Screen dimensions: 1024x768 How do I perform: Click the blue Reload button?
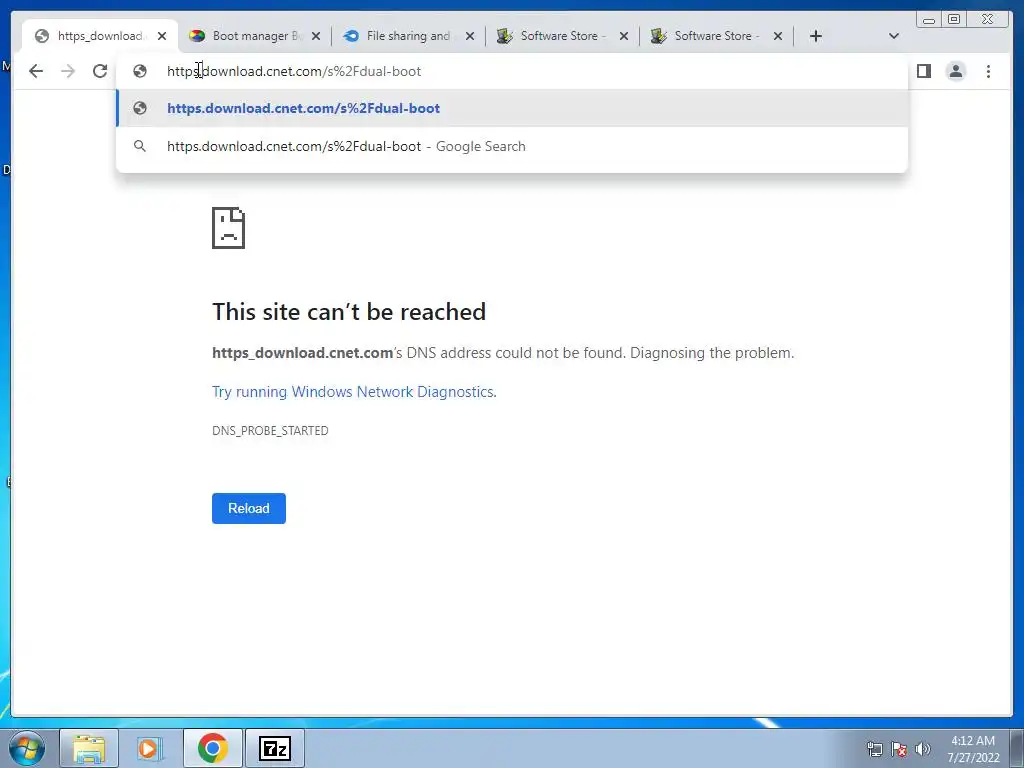click(249, 508)
